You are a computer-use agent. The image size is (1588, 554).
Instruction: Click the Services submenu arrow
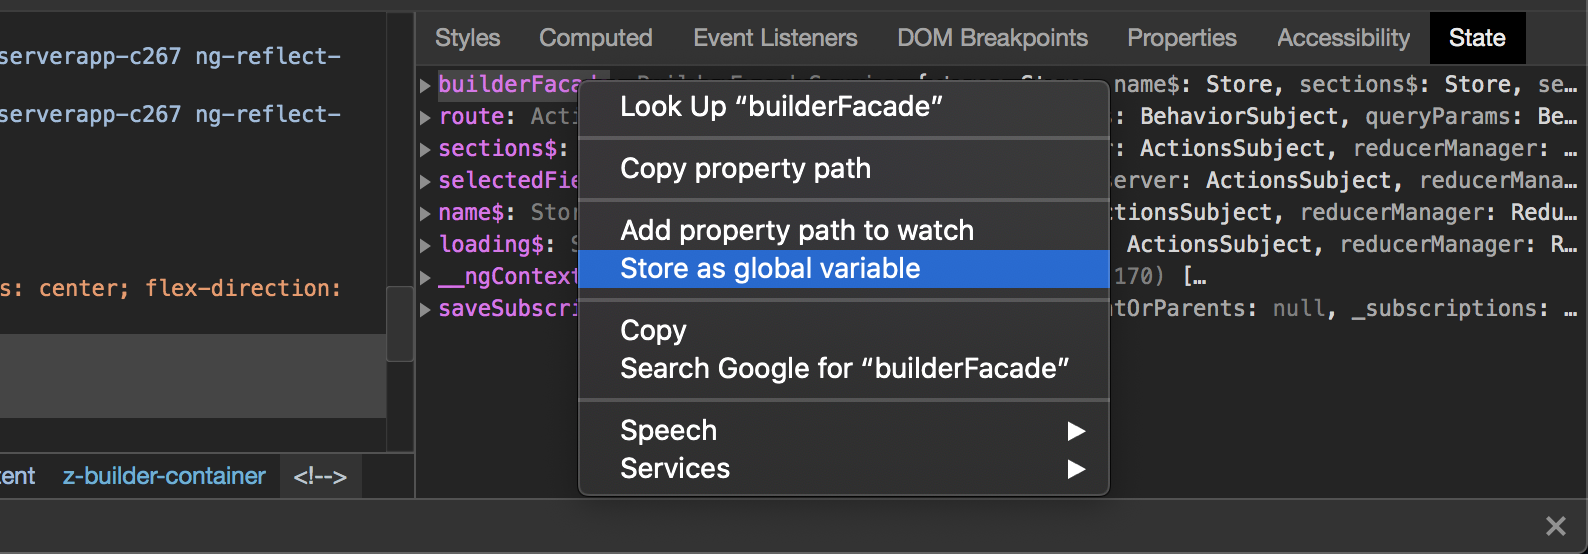1076,469
